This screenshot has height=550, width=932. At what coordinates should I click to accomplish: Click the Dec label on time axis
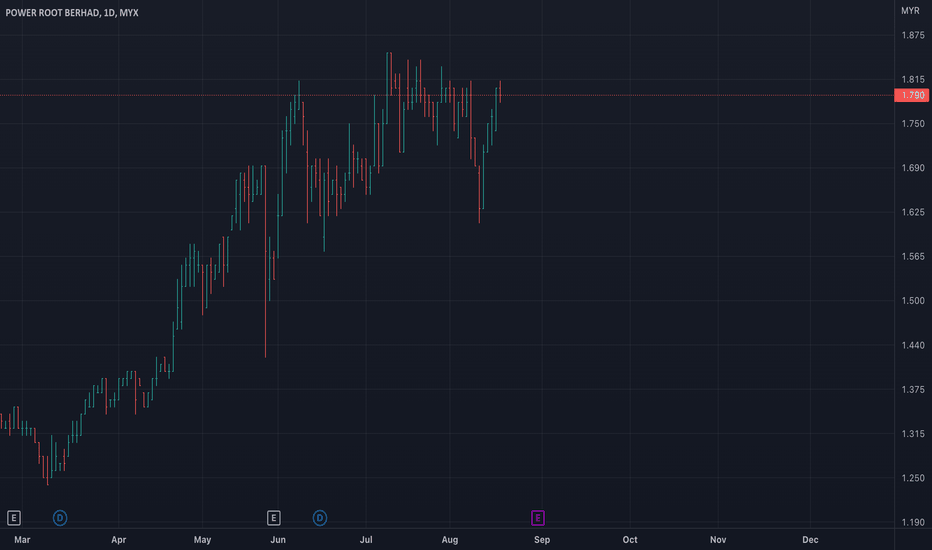click(810, 540)
